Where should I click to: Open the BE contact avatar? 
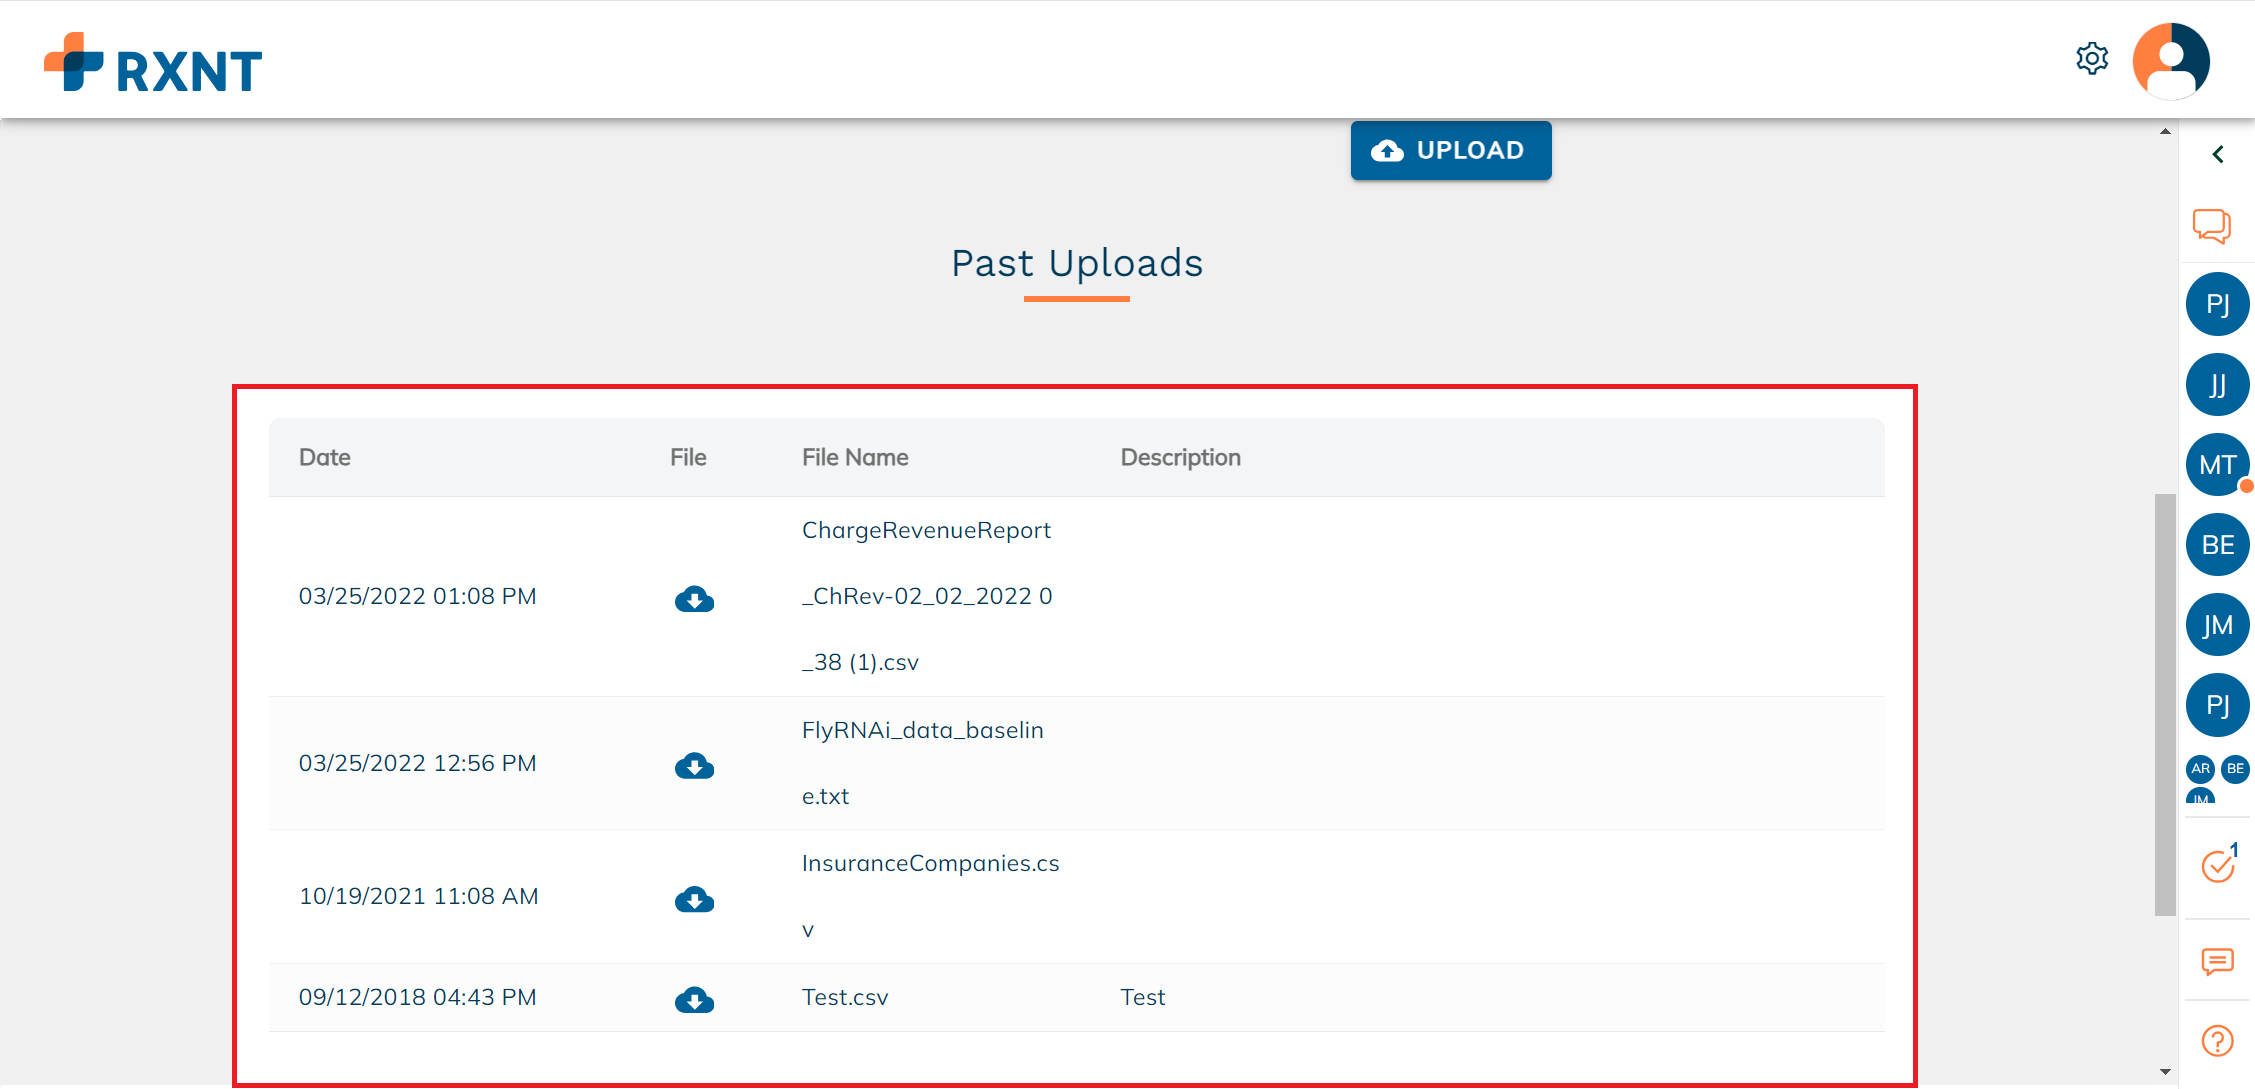(2217, 544)
